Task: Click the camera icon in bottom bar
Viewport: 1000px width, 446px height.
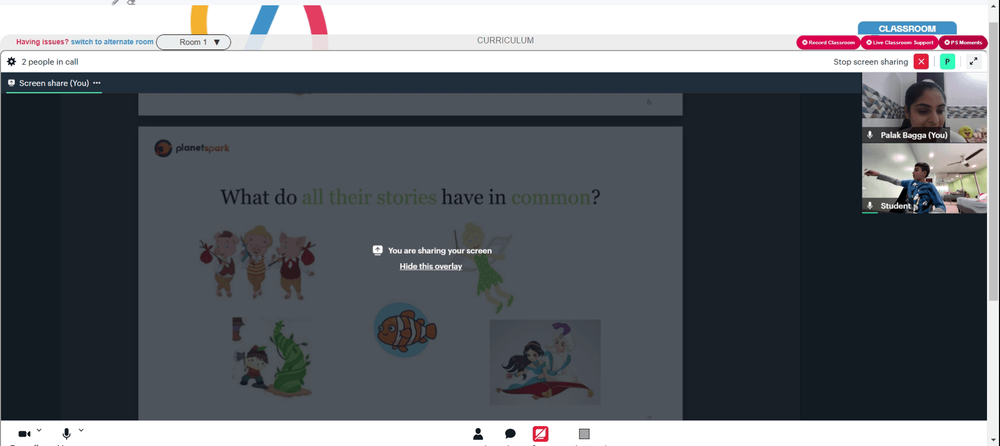Action: [24, 434]
